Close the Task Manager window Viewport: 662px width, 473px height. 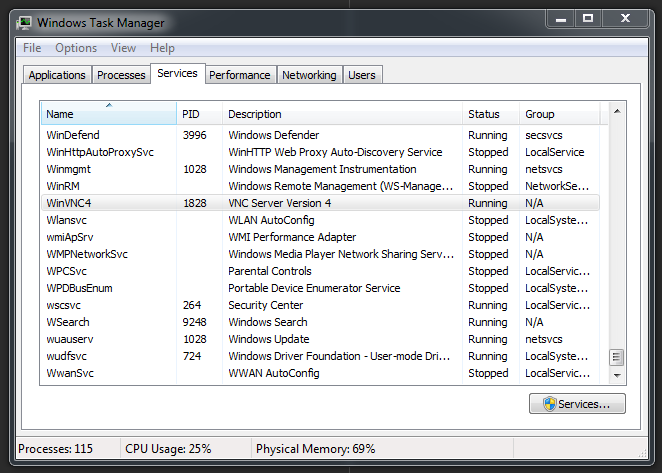[x=625, y=19]
